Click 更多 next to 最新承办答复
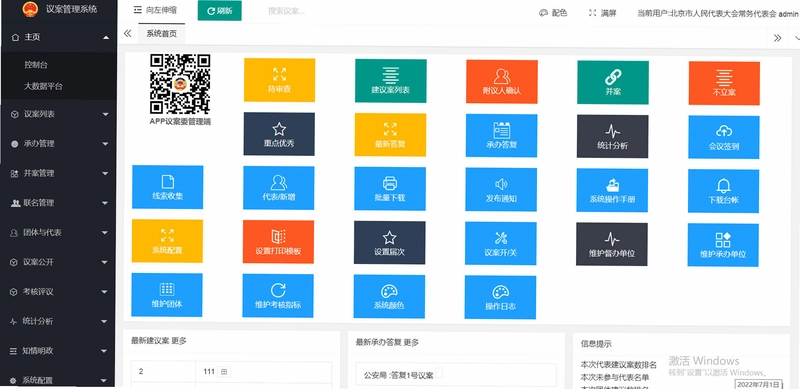The height and width of the screenshot is (389, 800). (x=411, y=343)
